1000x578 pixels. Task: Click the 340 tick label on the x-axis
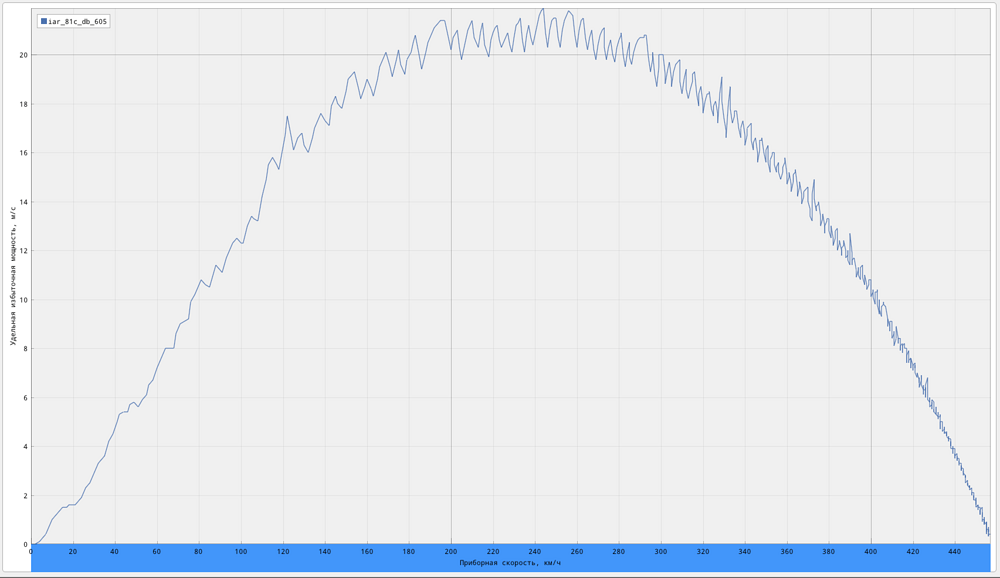[745, 551]
